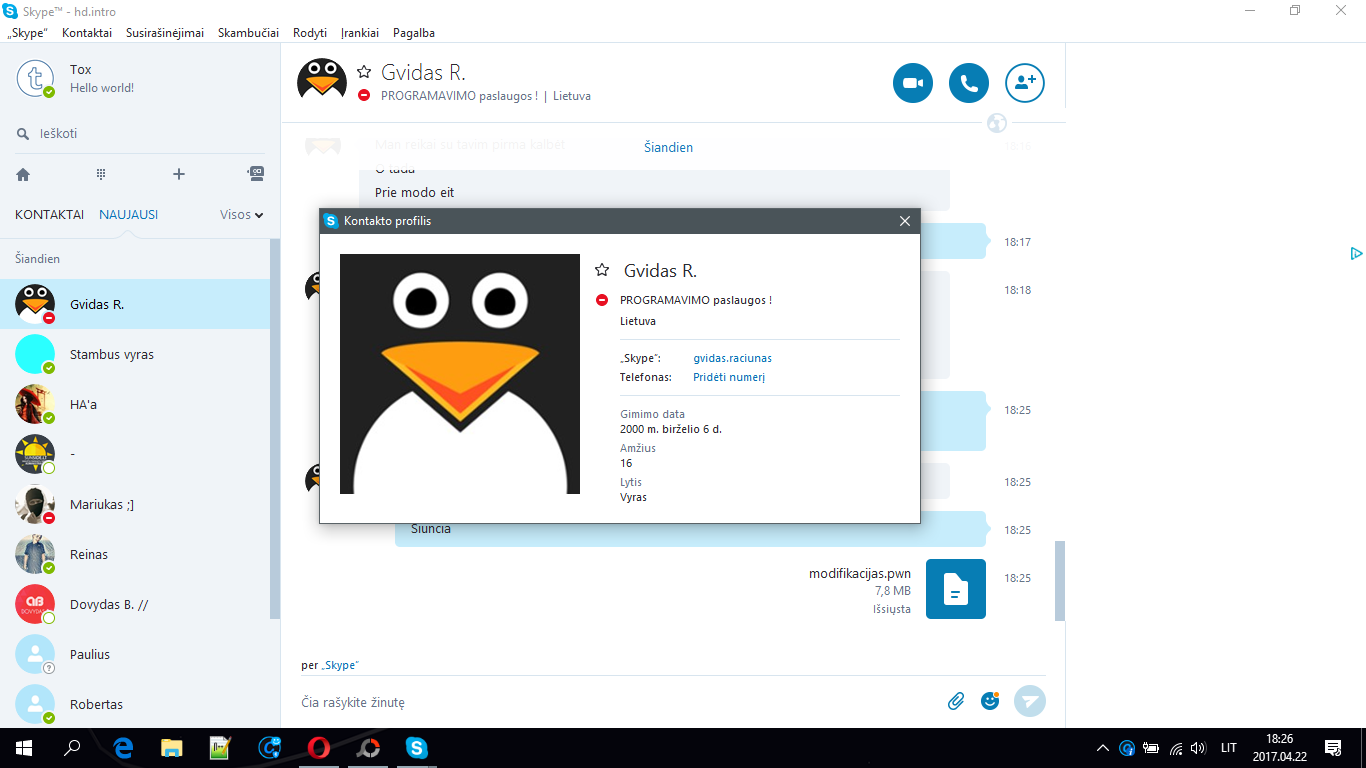Open File Explorer from the taskbar
Screen dimensions: 1366x768
coord(172,747)
